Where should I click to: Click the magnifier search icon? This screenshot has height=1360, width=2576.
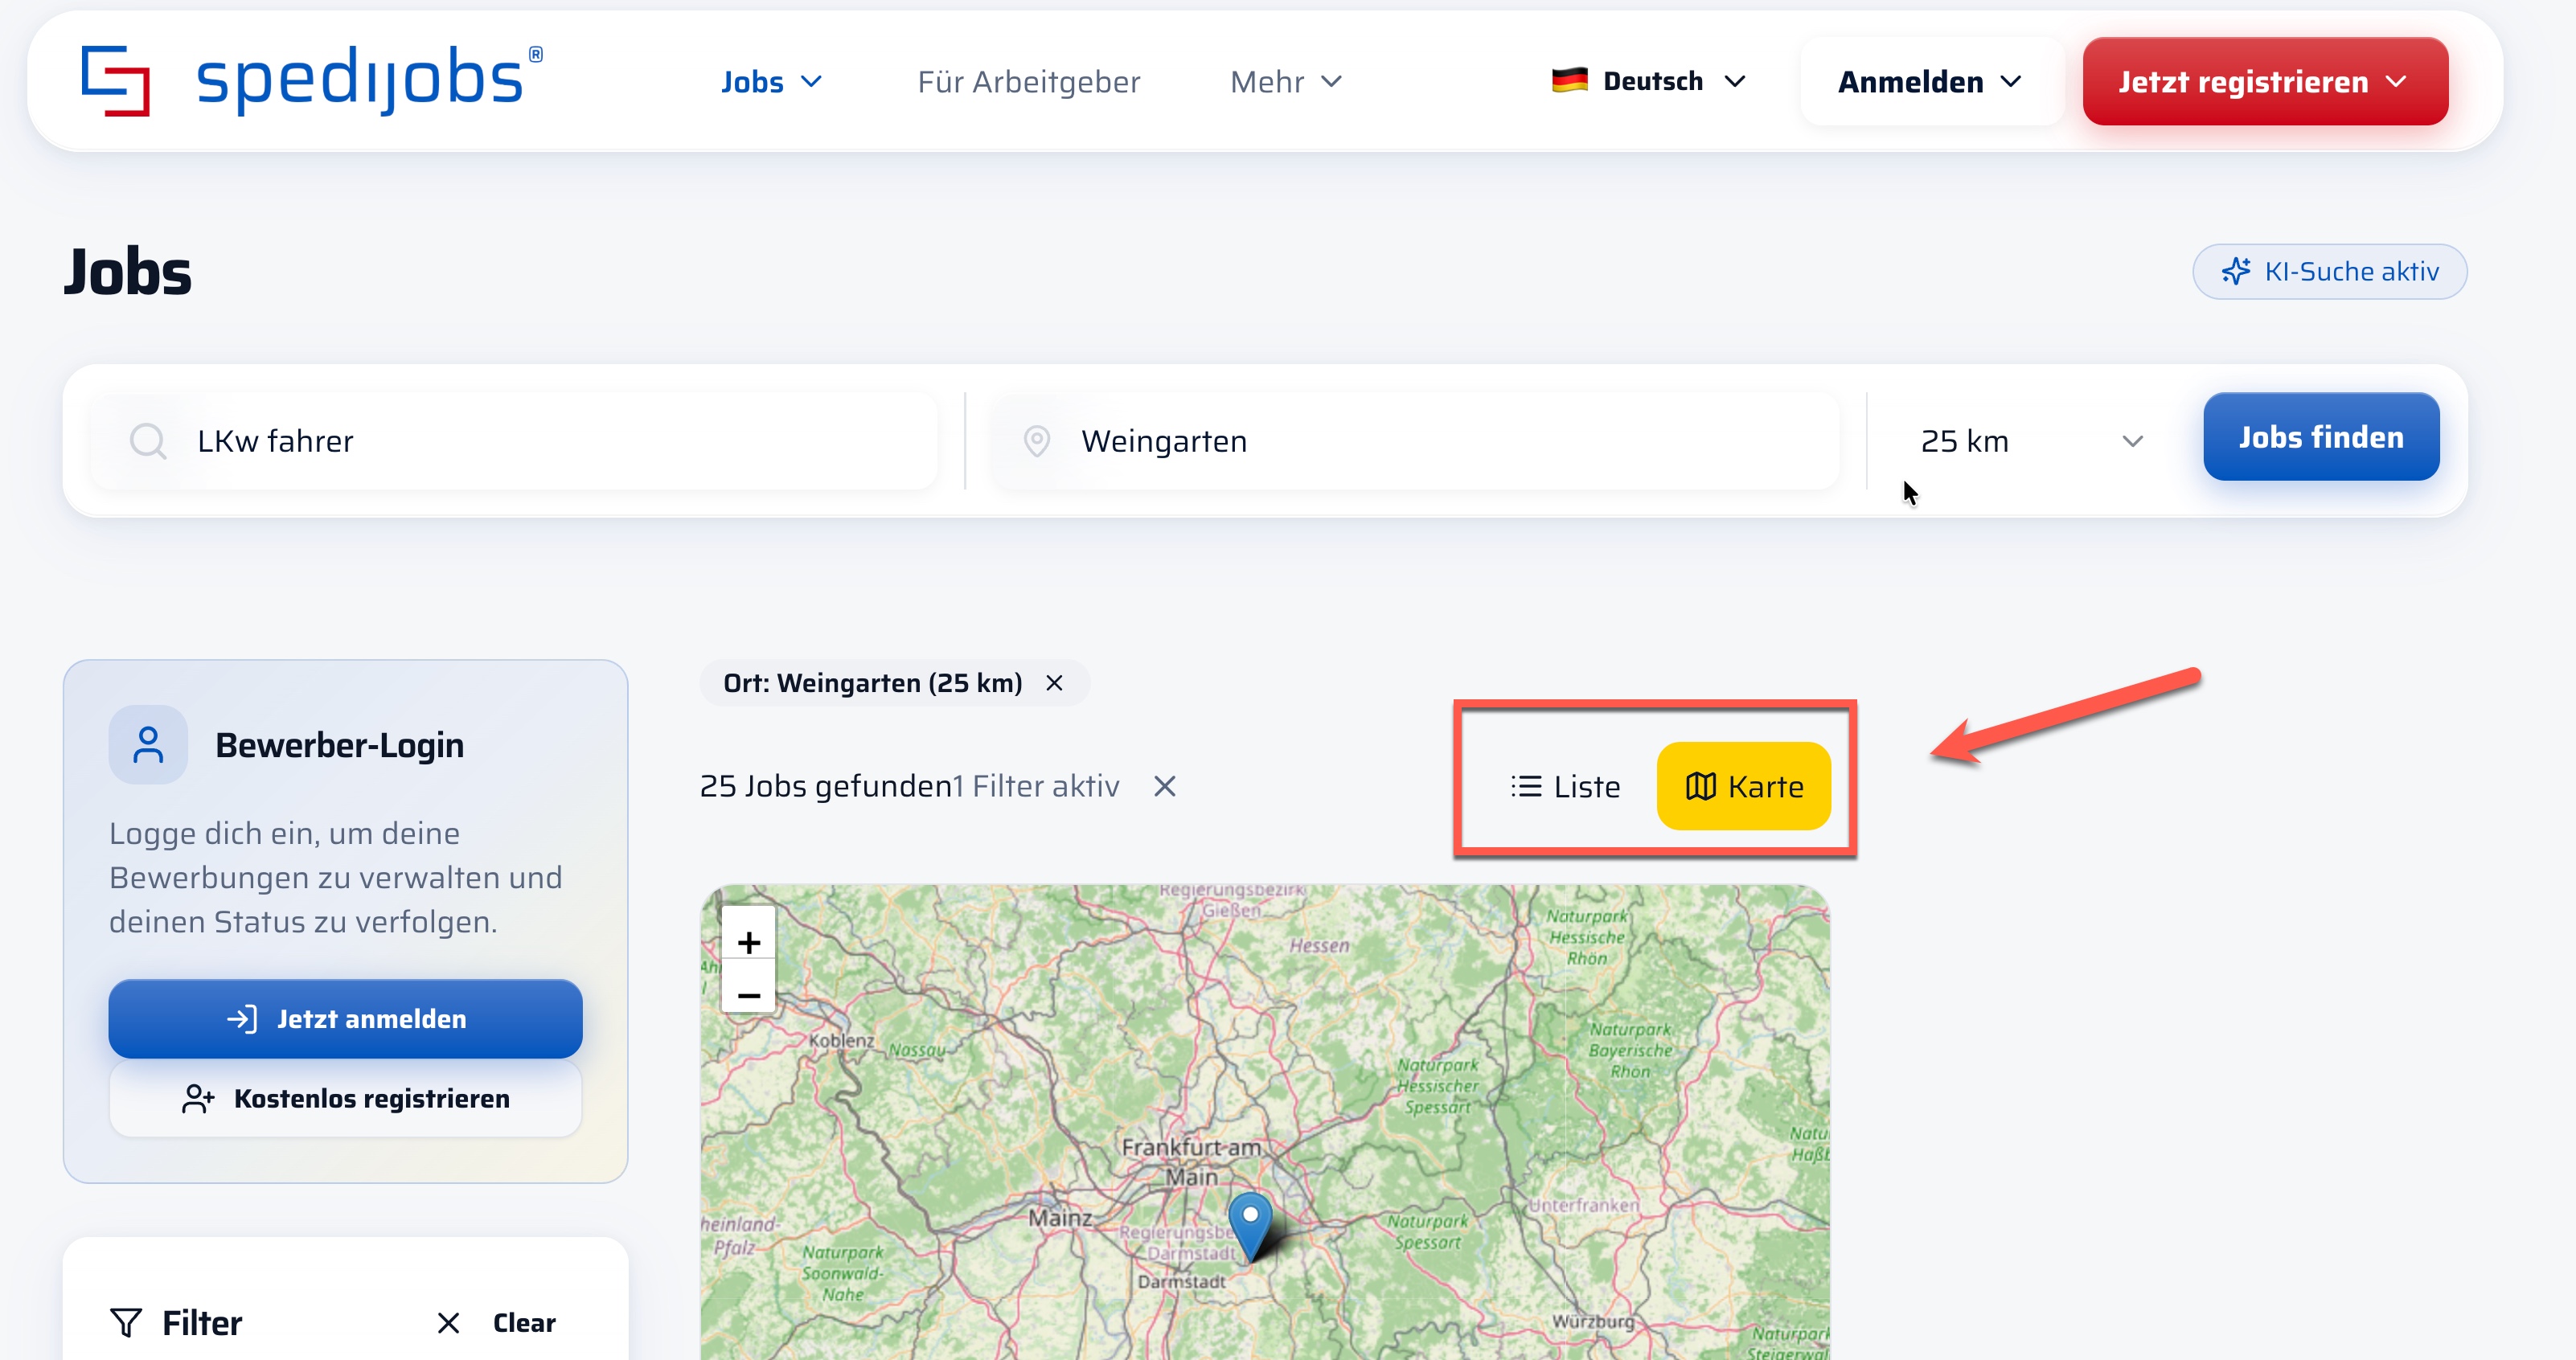point(148,441)
